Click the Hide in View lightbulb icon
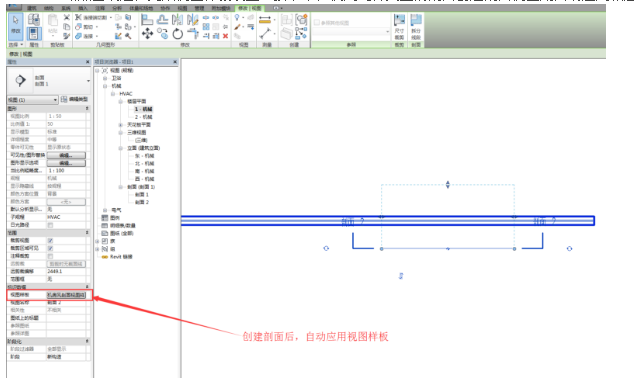Screen dimensions: 634x386 237,17
